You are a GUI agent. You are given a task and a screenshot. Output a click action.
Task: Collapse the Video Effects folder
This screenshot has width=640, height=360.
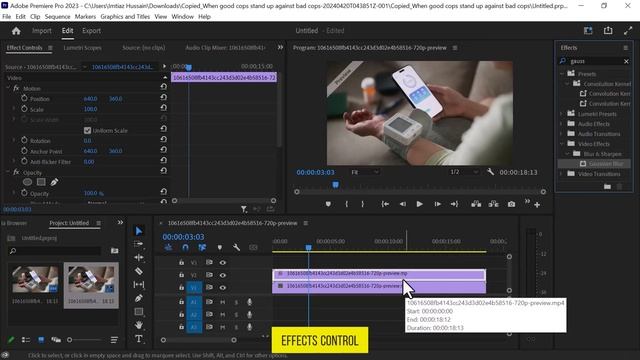tap(562, 144)
